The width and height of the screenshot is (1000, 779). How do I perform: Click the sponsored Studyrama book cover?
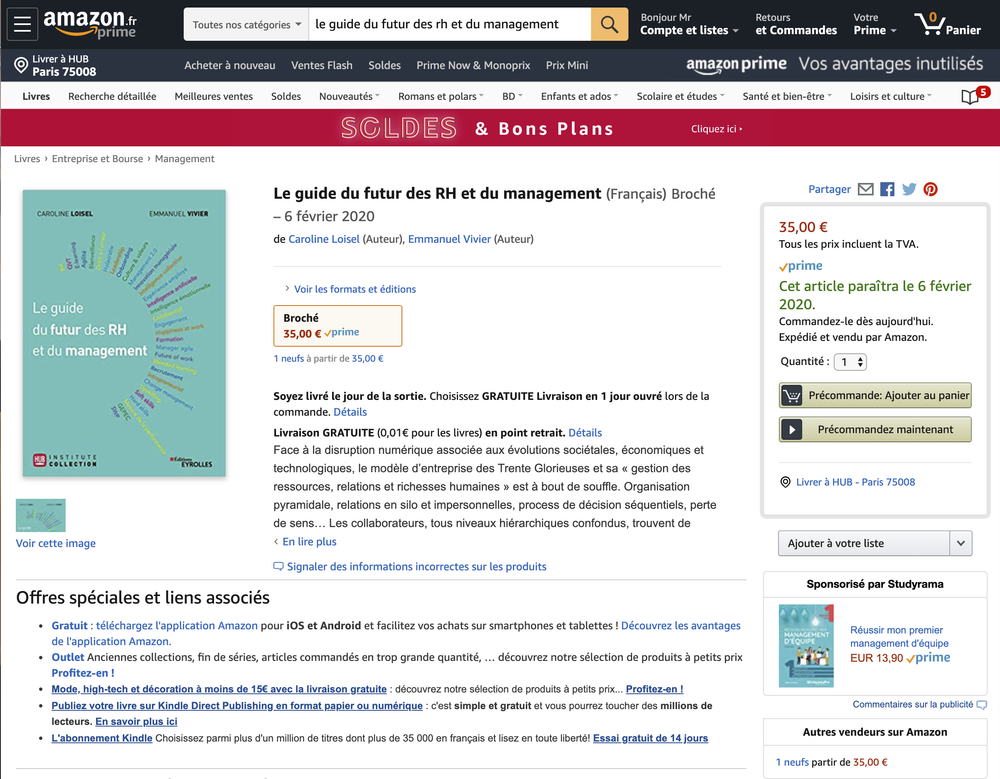(x=806, y=646)
